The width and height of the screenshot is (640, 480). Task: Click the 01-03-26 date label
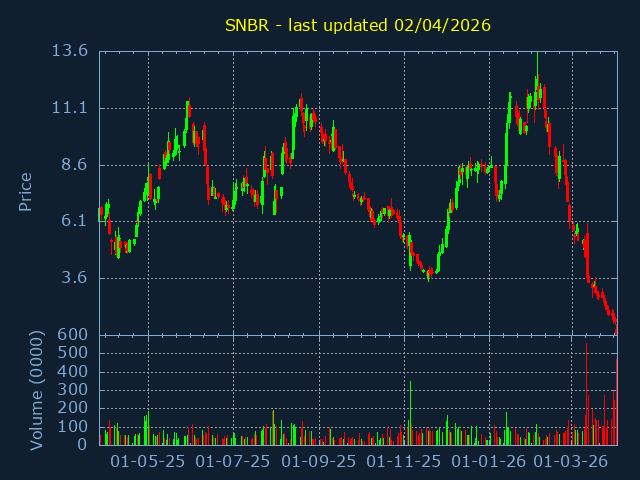pos(570,462)
